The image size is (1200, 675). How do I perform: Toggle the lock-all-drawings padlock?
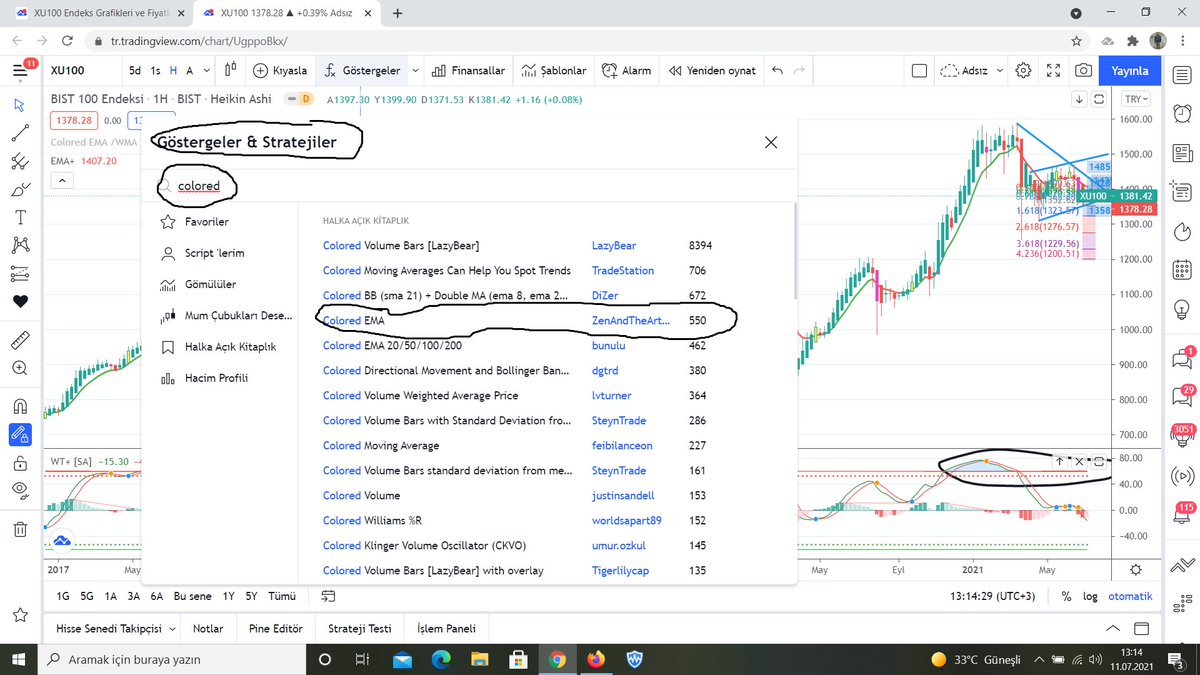(x=20, y=463)
